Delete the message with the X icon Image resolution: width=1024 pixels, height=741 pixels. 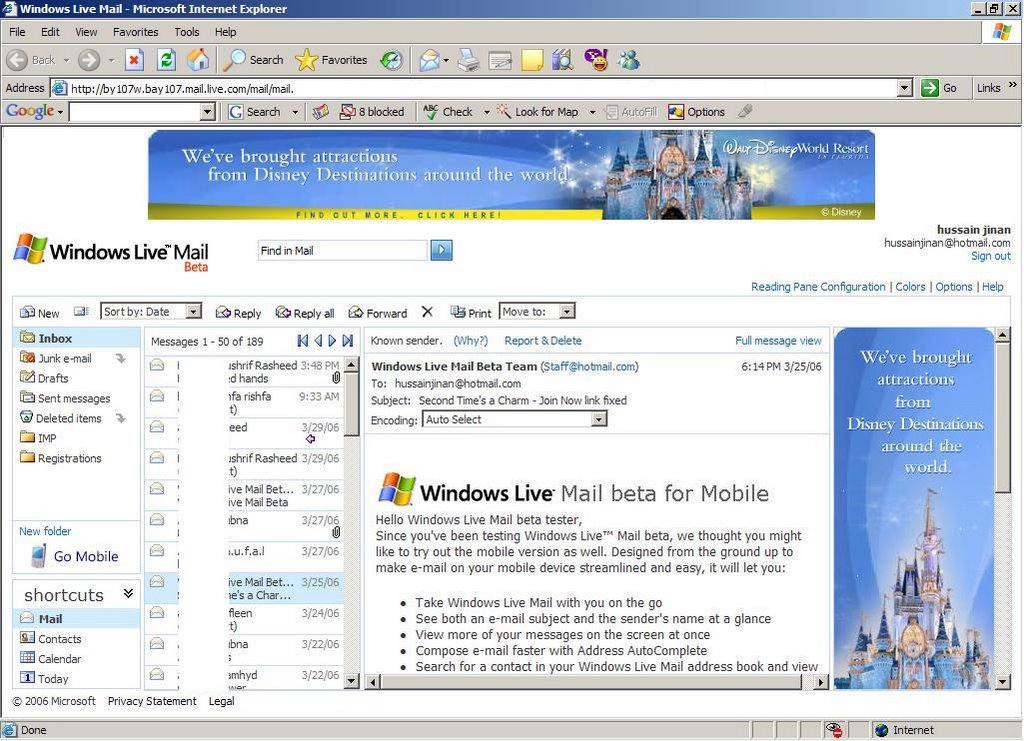pos(427,312)
